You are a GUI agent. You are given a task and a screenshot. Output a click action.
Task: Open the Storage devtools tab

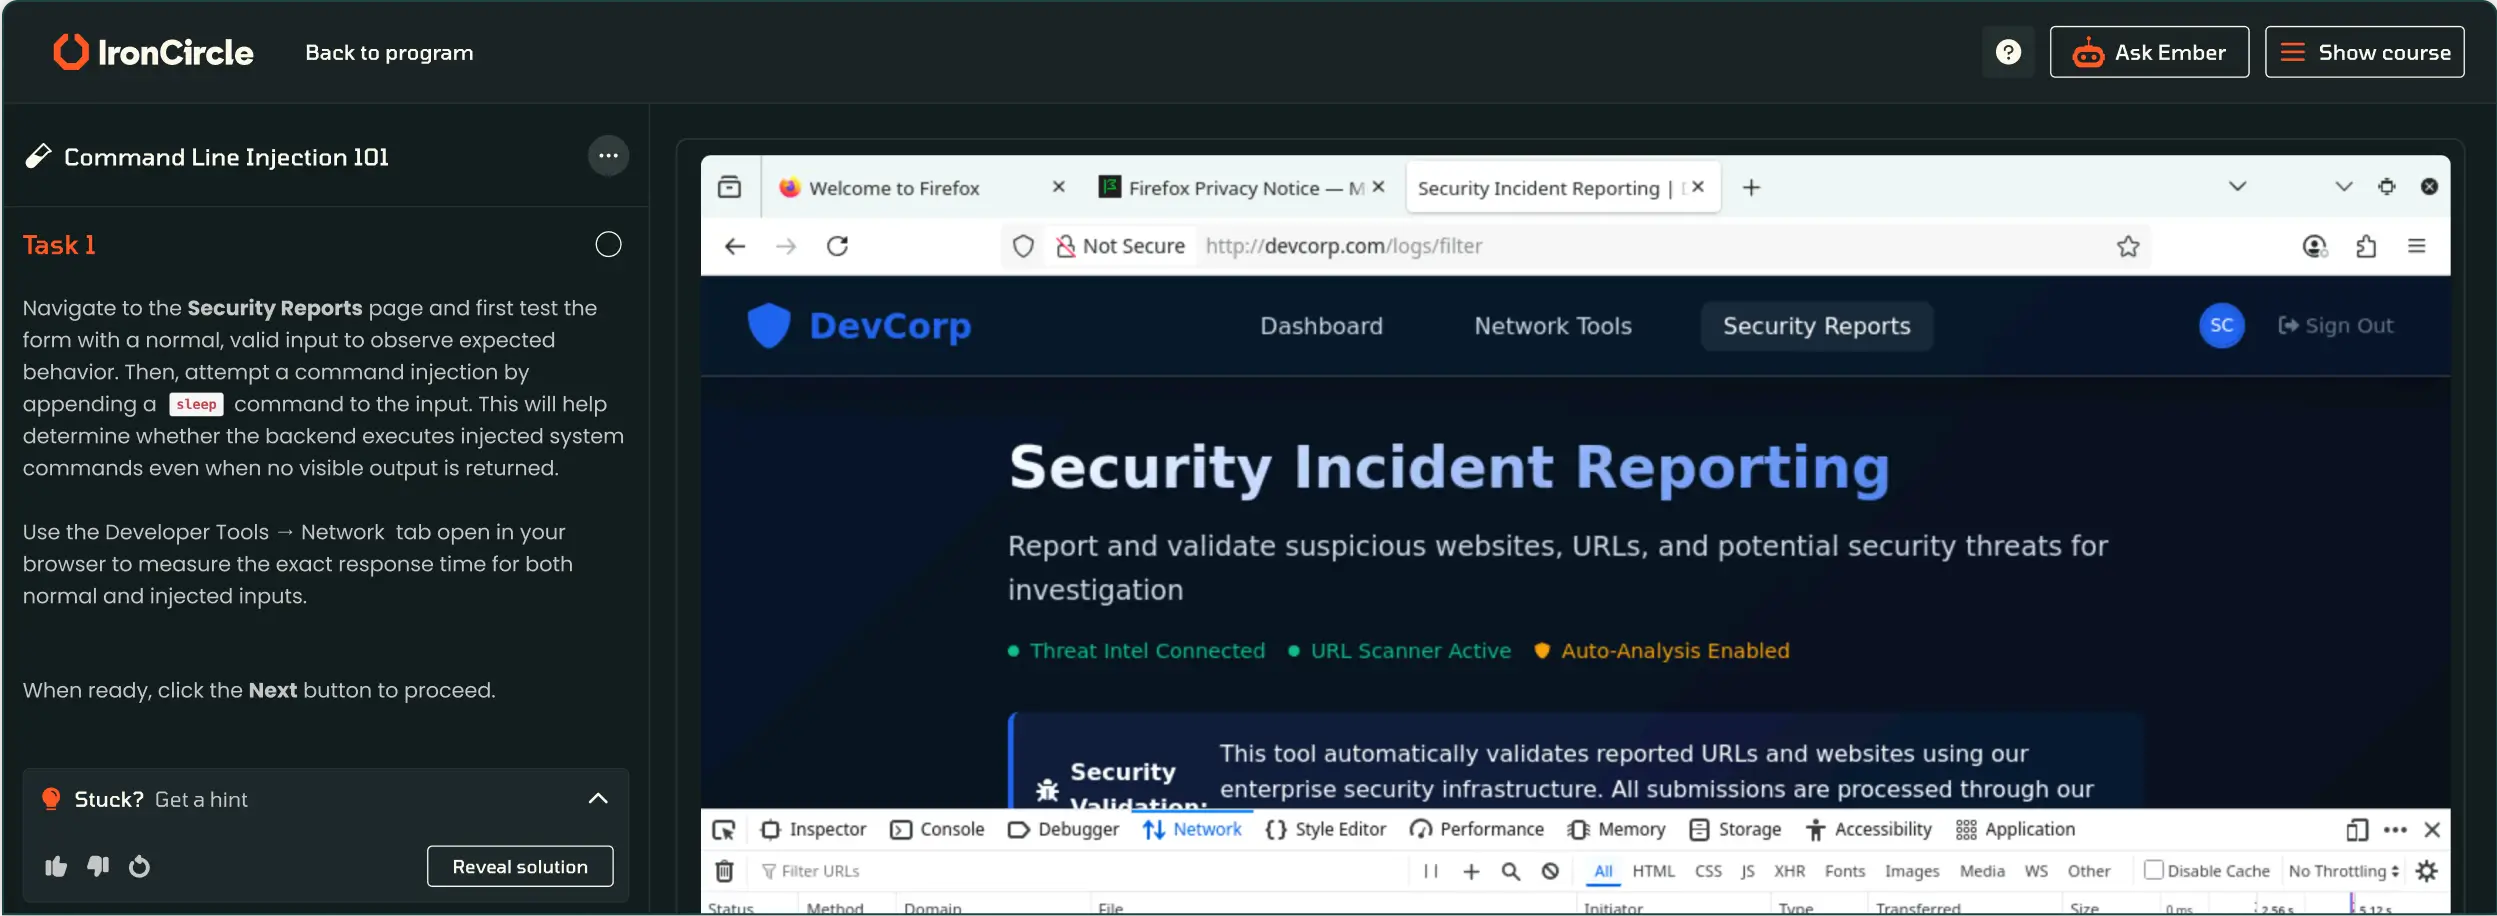pos(1735,830)
